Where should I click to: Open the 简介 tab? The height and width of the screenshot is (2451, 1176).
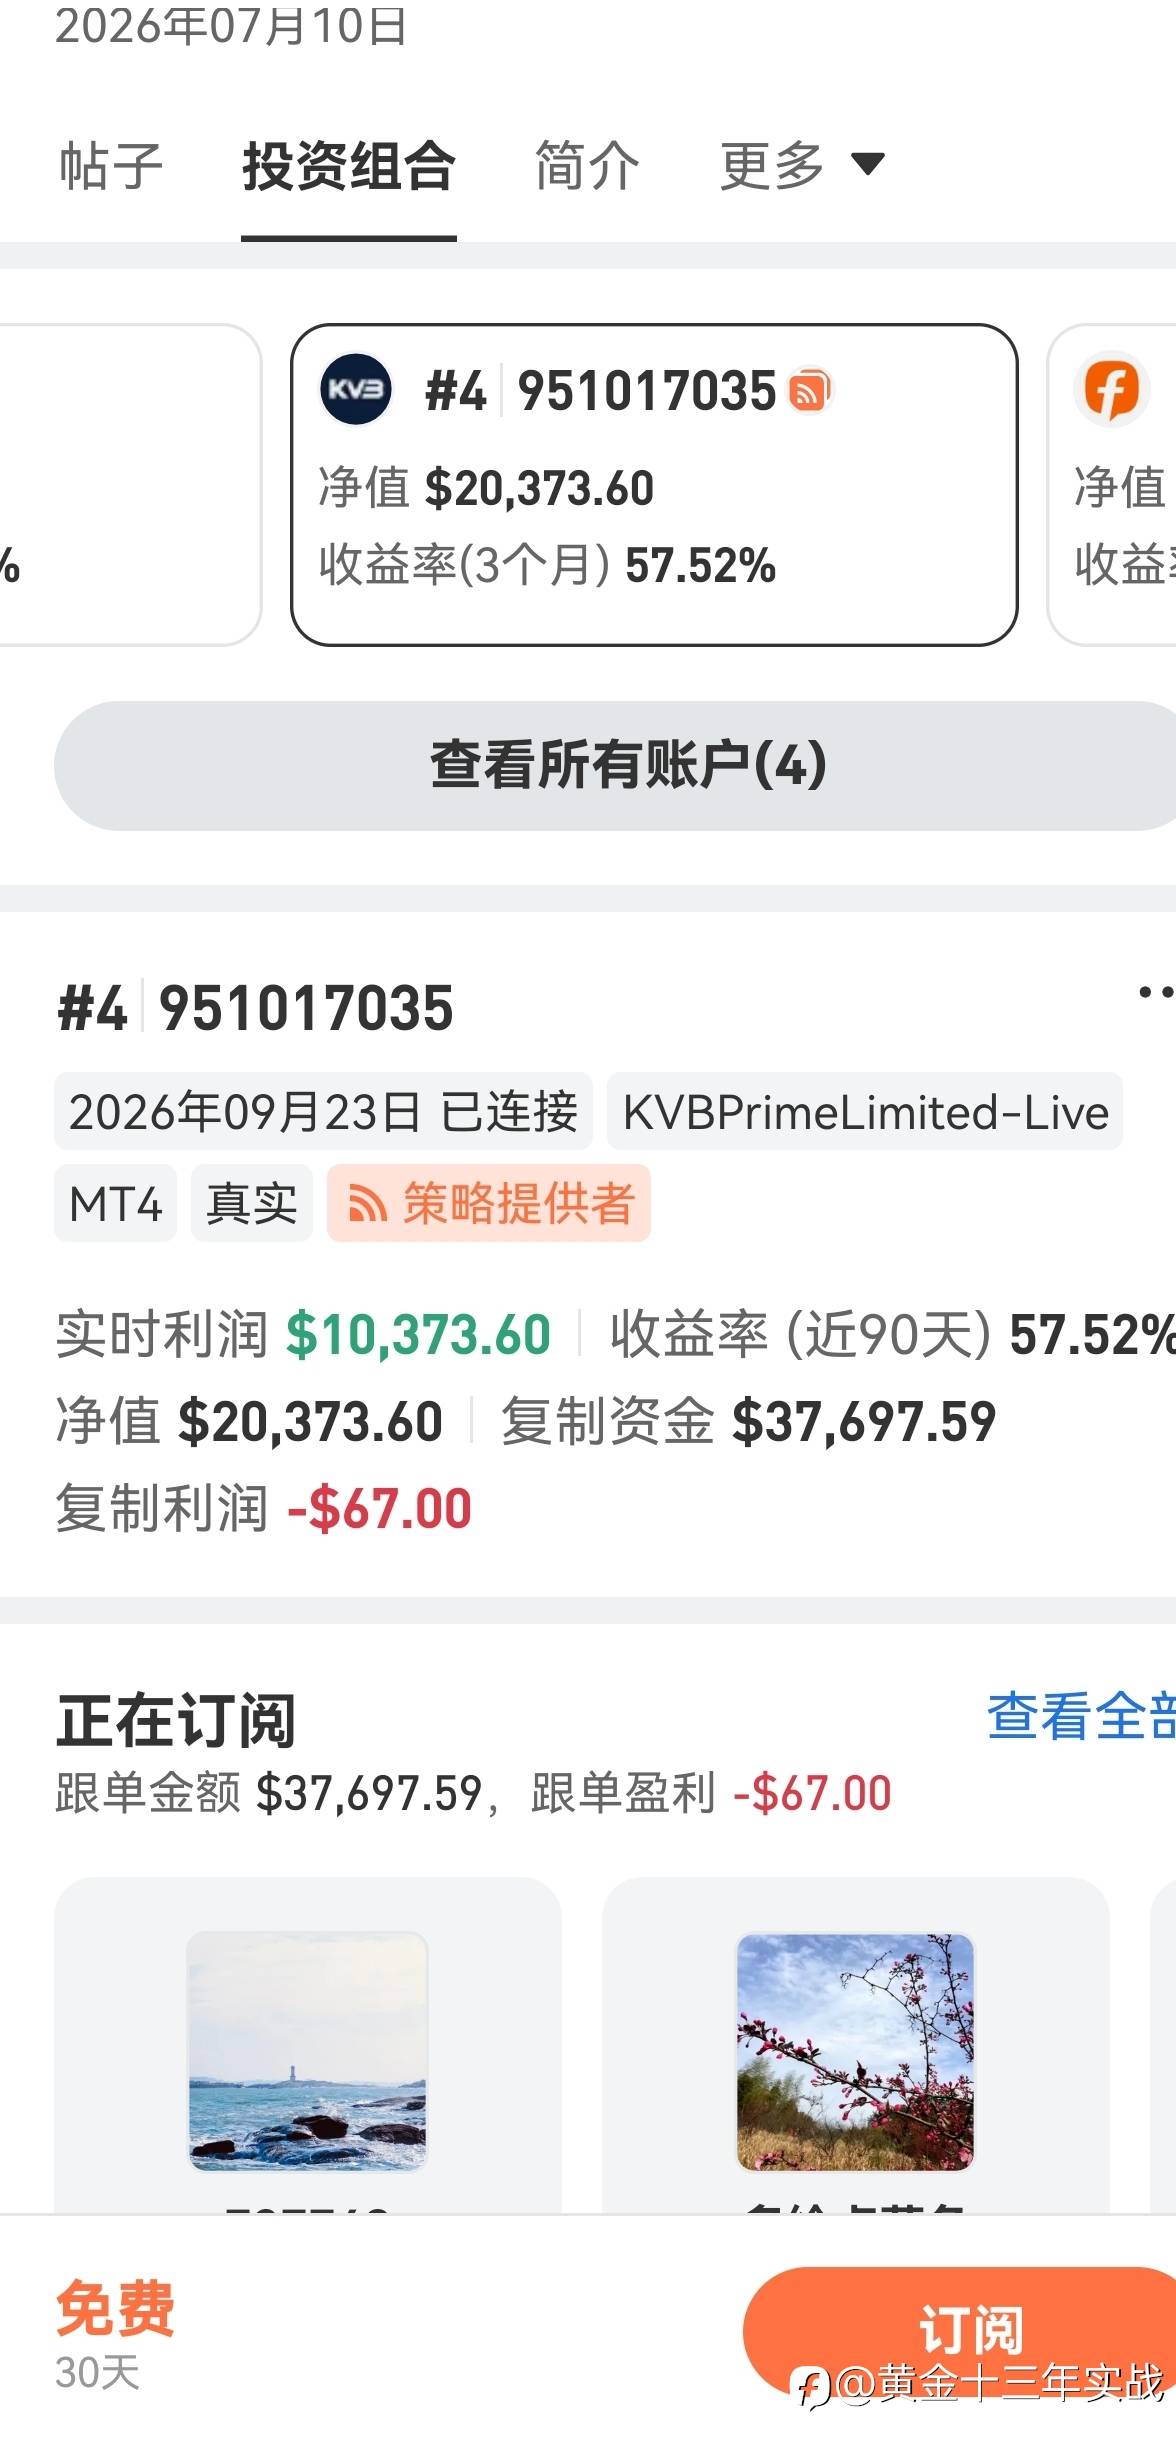(x=587, y=166)
